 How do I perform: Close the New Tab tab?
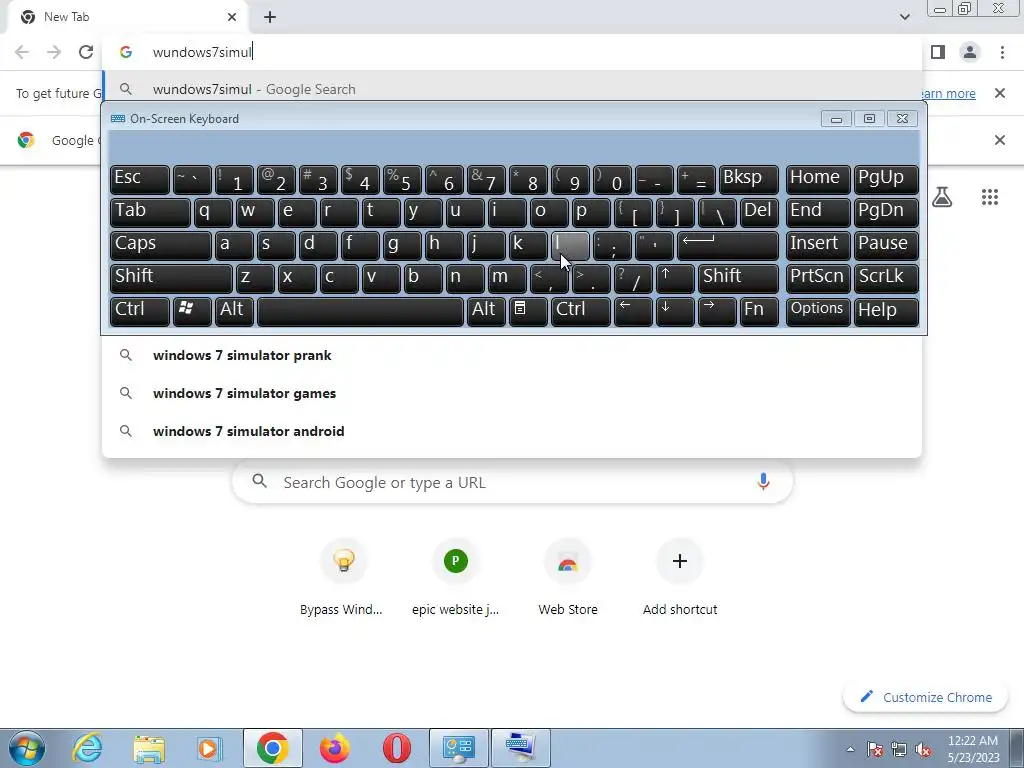coord(232,17)
